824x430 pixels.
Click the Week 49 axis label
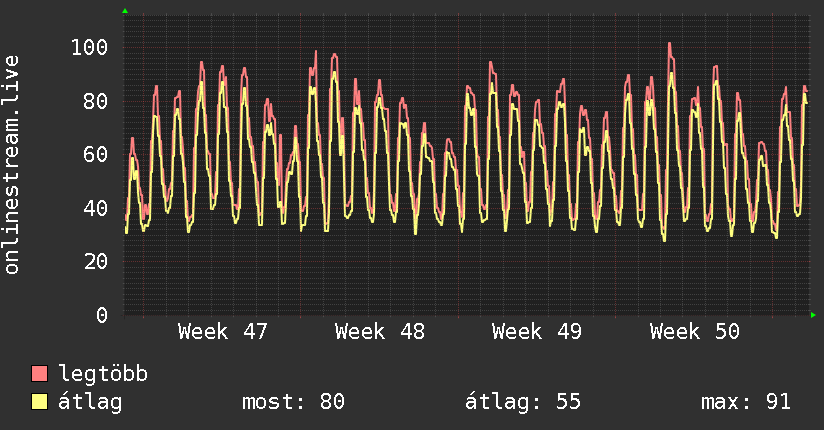(x=537, y=332)
